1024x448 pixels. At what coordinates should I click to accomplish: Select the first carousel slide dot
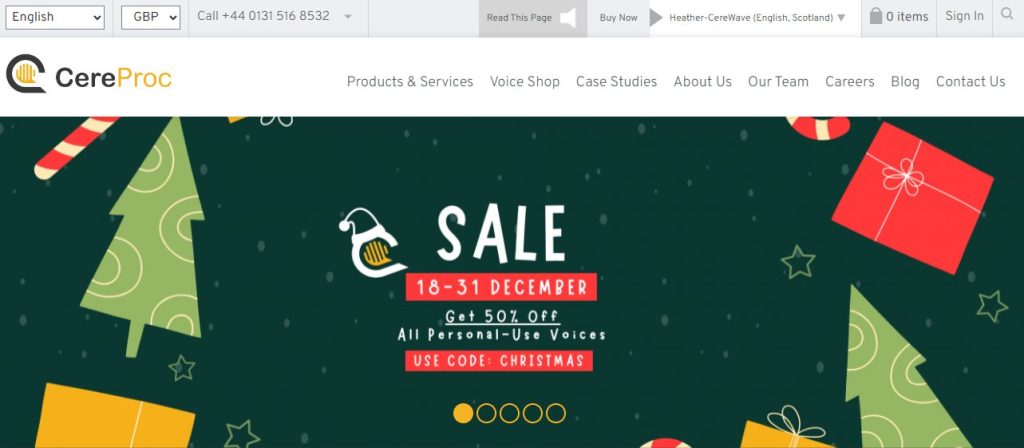coord(463,413)
